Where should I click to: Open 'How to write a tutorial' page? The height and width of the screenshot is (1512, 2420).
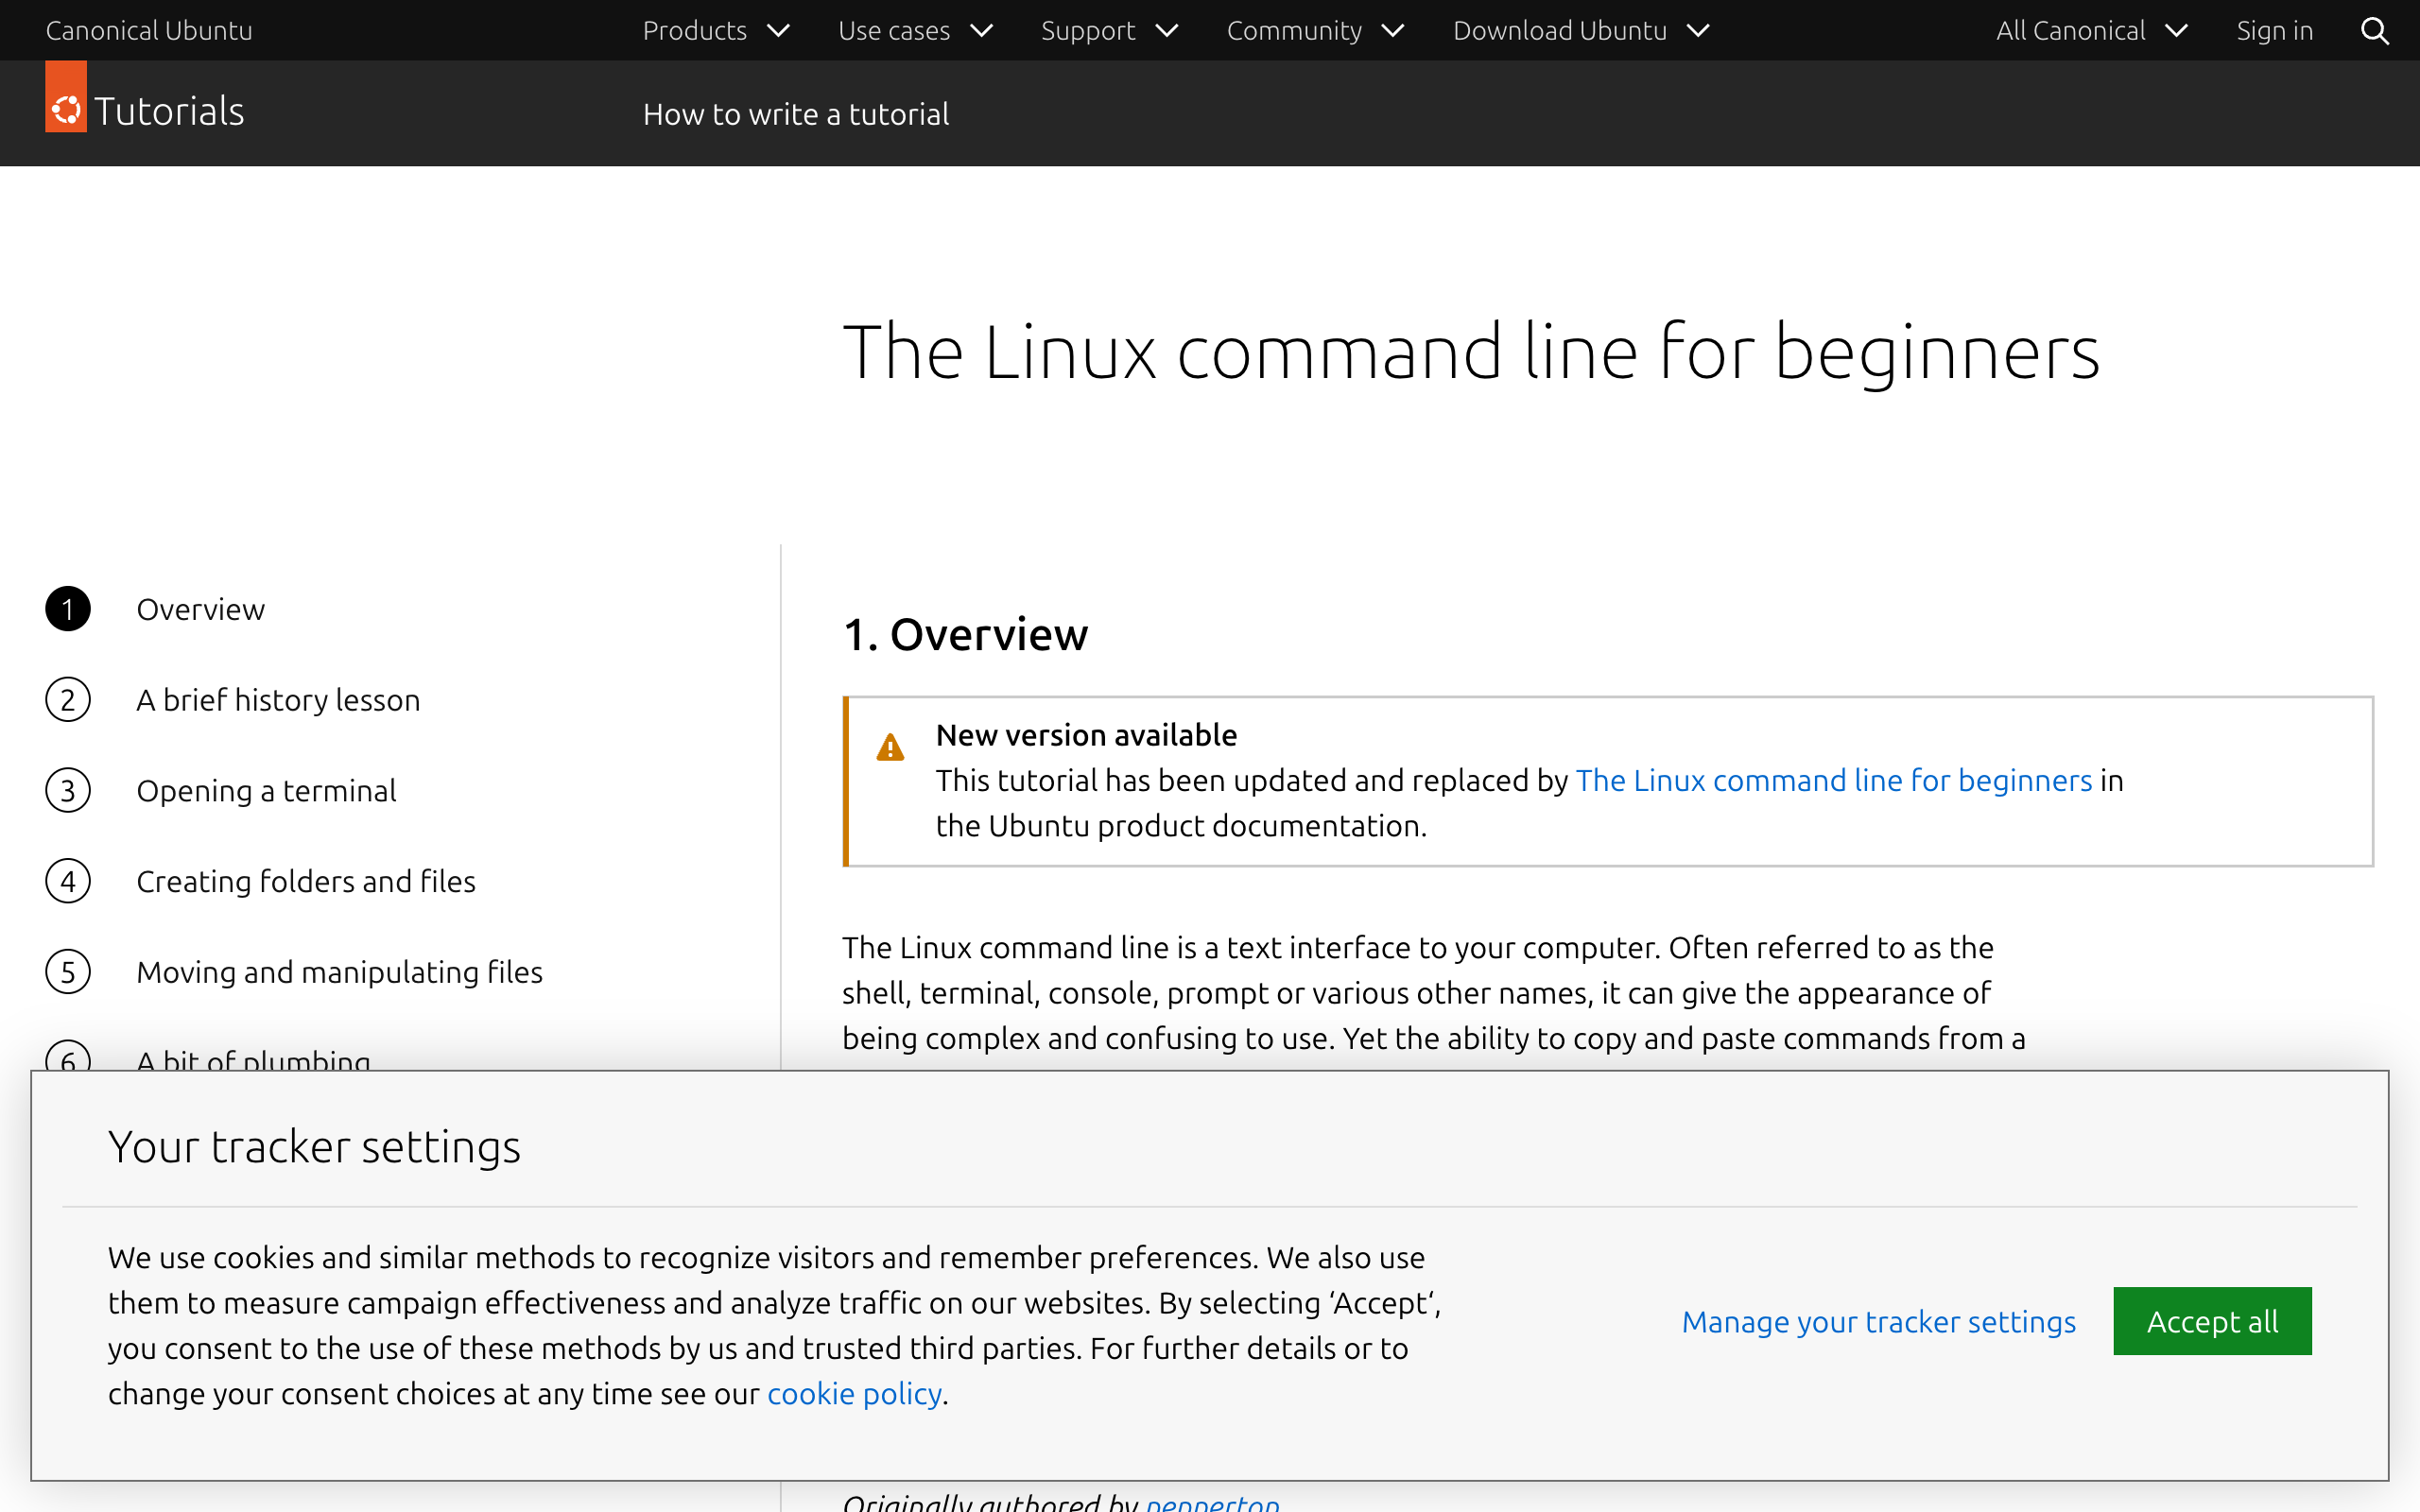[796, 113]
